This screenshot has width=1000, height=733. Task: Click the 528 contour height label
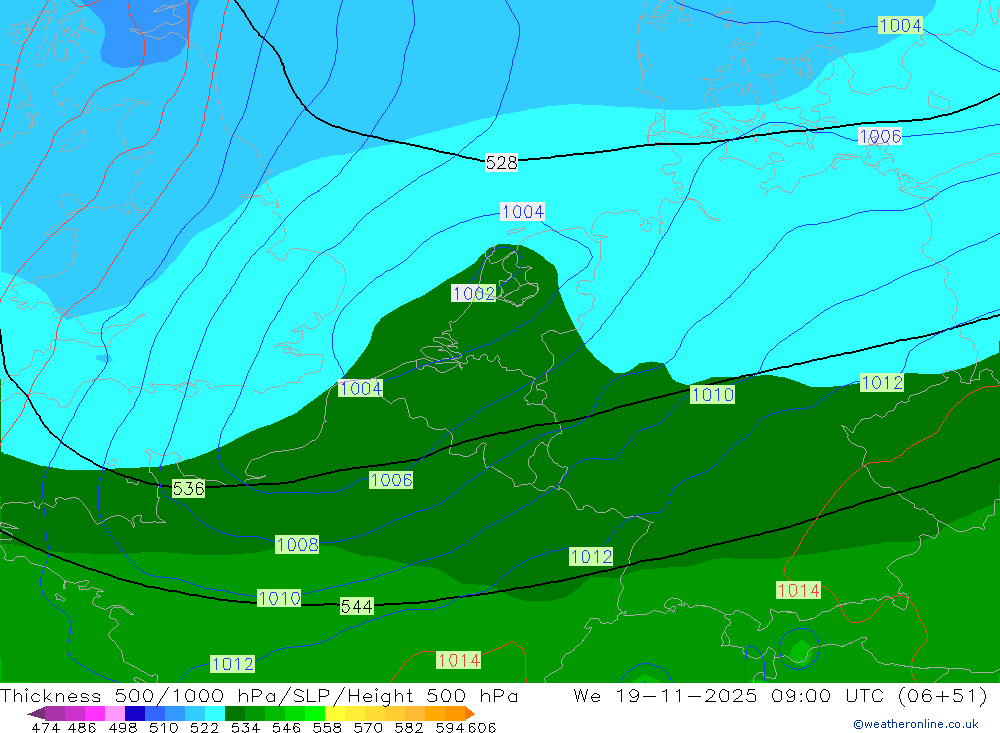tap(501, 163)
